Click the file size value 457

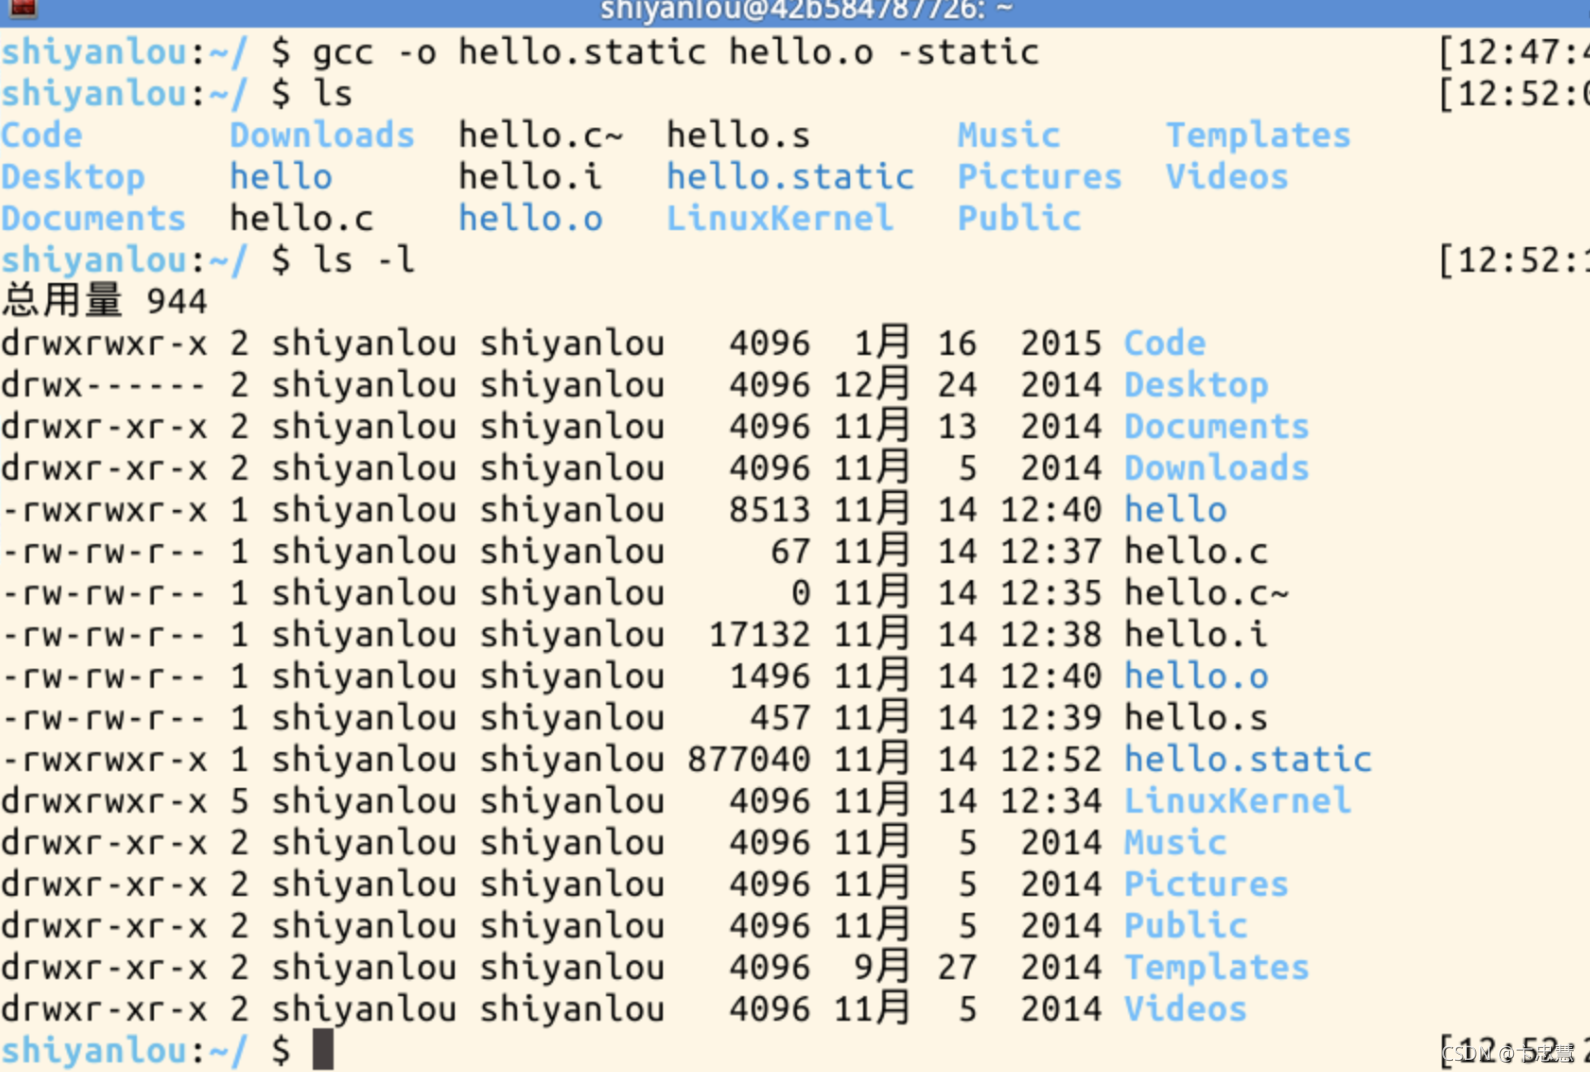tap(780, 718)
